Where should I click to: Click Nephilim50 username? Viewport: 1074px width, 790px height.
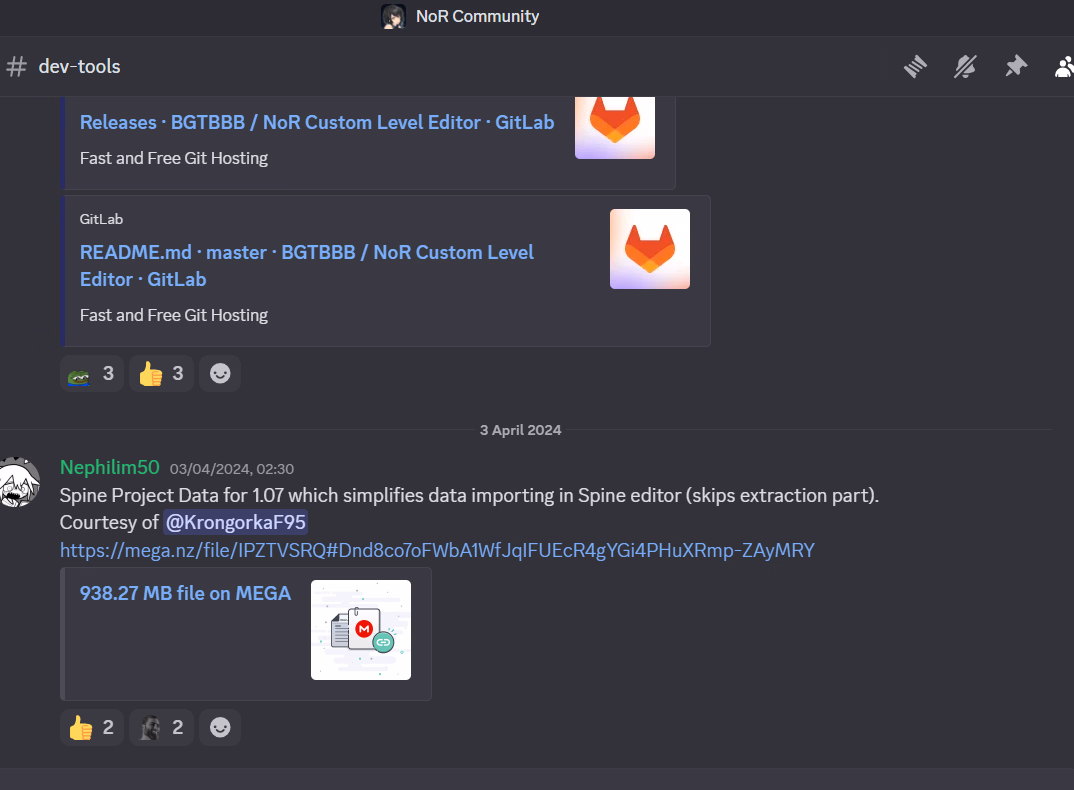(109, 467)
